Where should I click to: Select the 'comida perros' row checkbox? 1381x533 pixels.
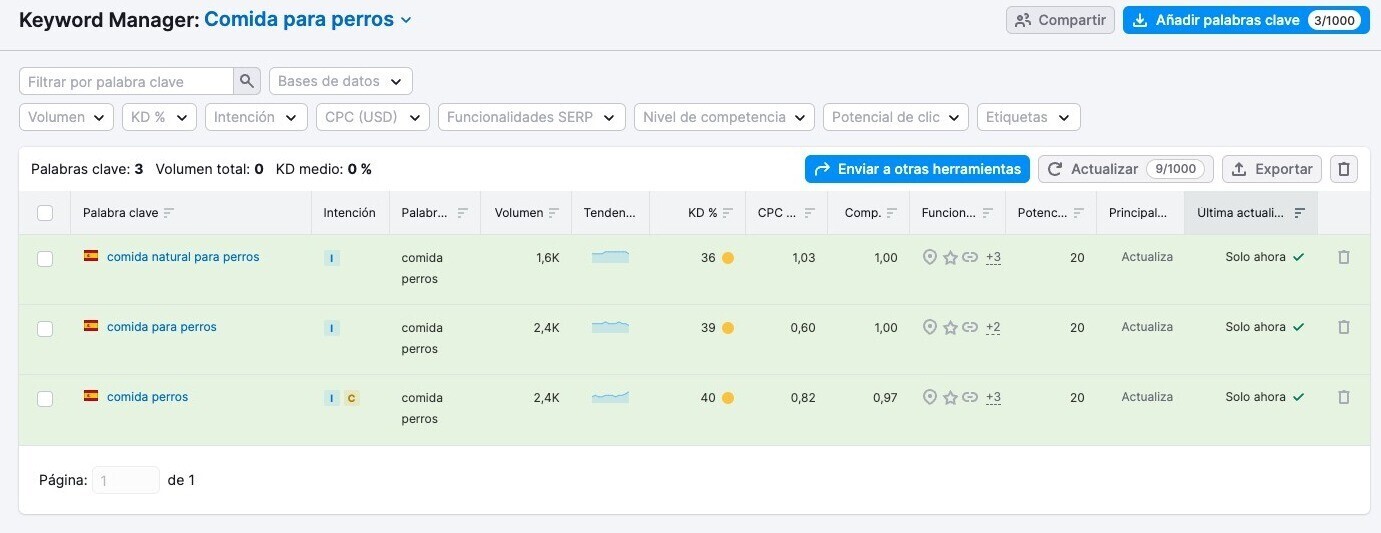pos(45,399)
